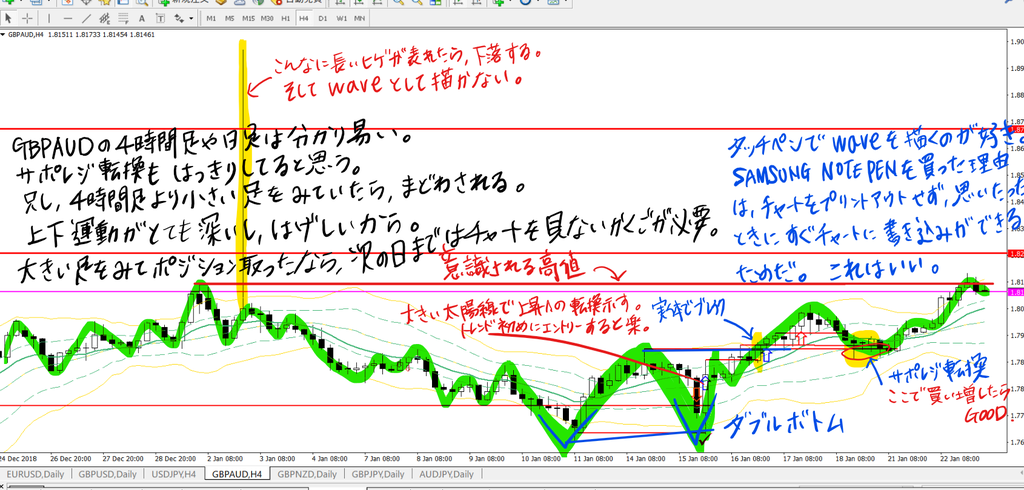Click the 1.76 price scale label
This screenshot has width=1024, height=490.
pyautogui.click(x=1017, y=442)
